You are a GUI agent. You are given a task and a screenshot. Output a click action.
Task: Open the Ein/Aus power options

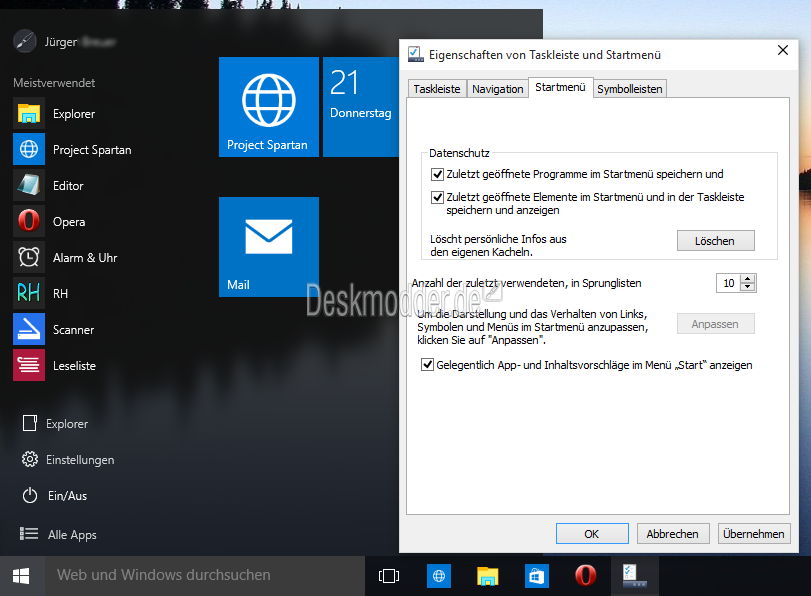coord(54,496)
